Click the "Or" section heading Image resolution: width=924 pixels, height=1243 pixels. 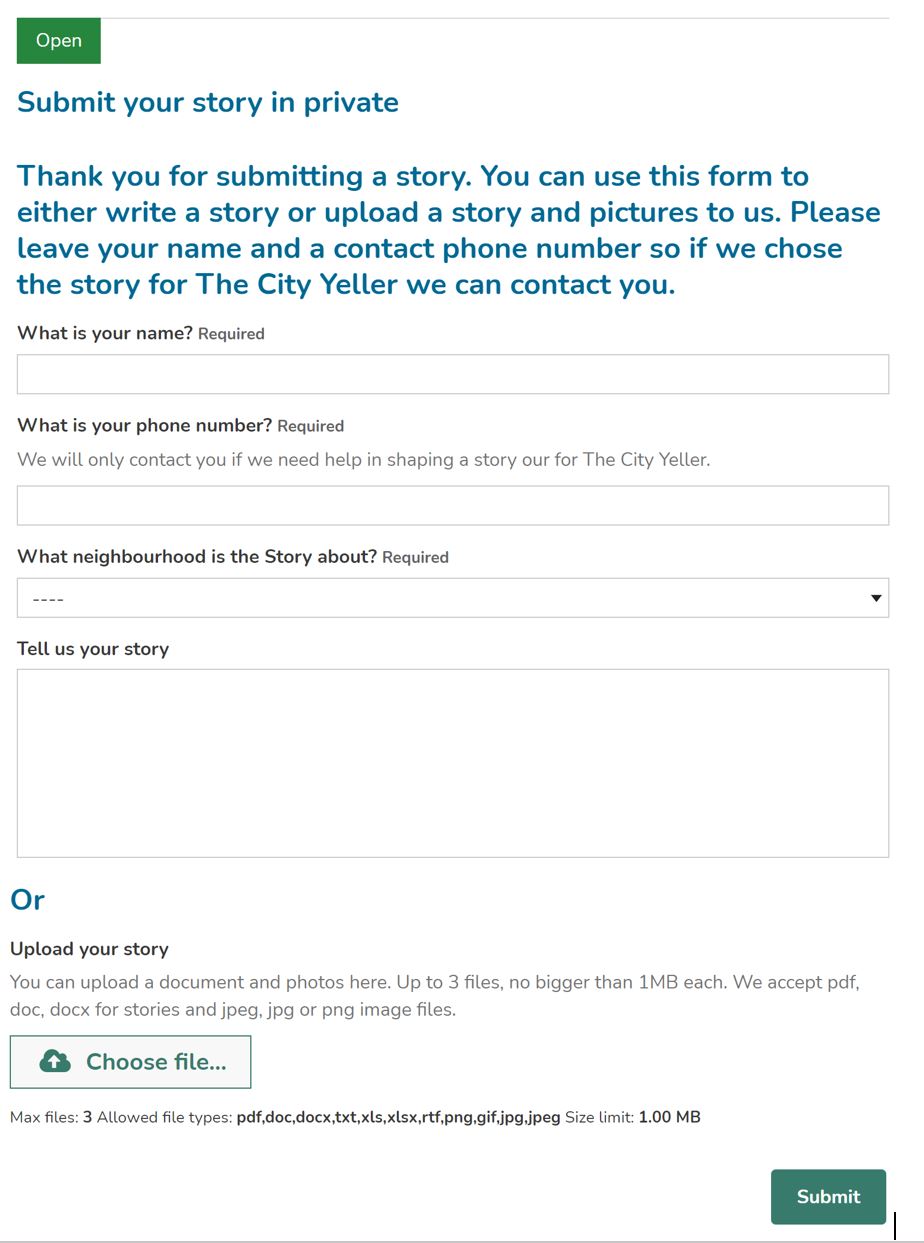(27, 900)
